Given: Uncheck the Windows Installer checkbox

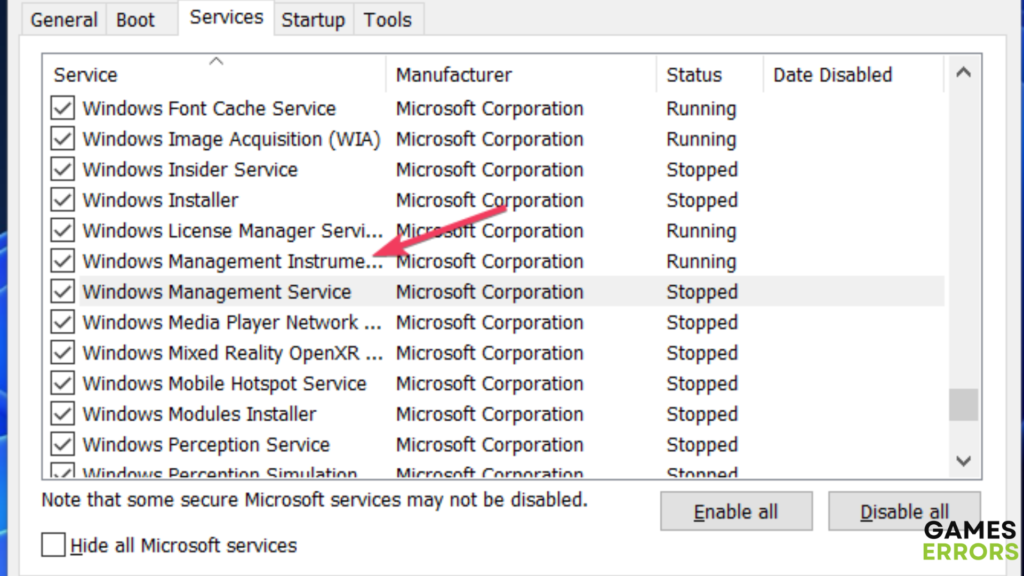Looking at the screenshot, I should tap(63, 200).
